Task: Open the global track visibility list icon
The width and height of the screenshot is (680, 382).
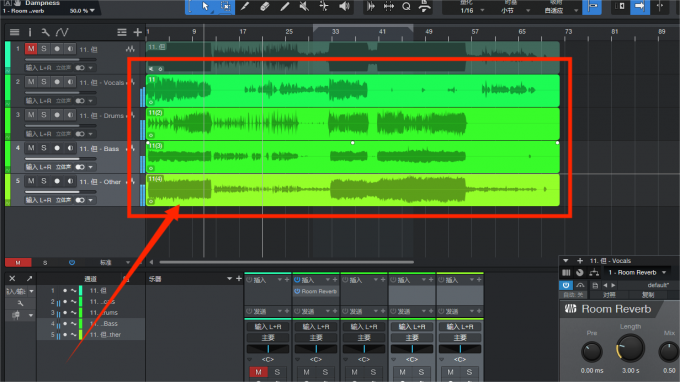Action: (x=122, y=32)
